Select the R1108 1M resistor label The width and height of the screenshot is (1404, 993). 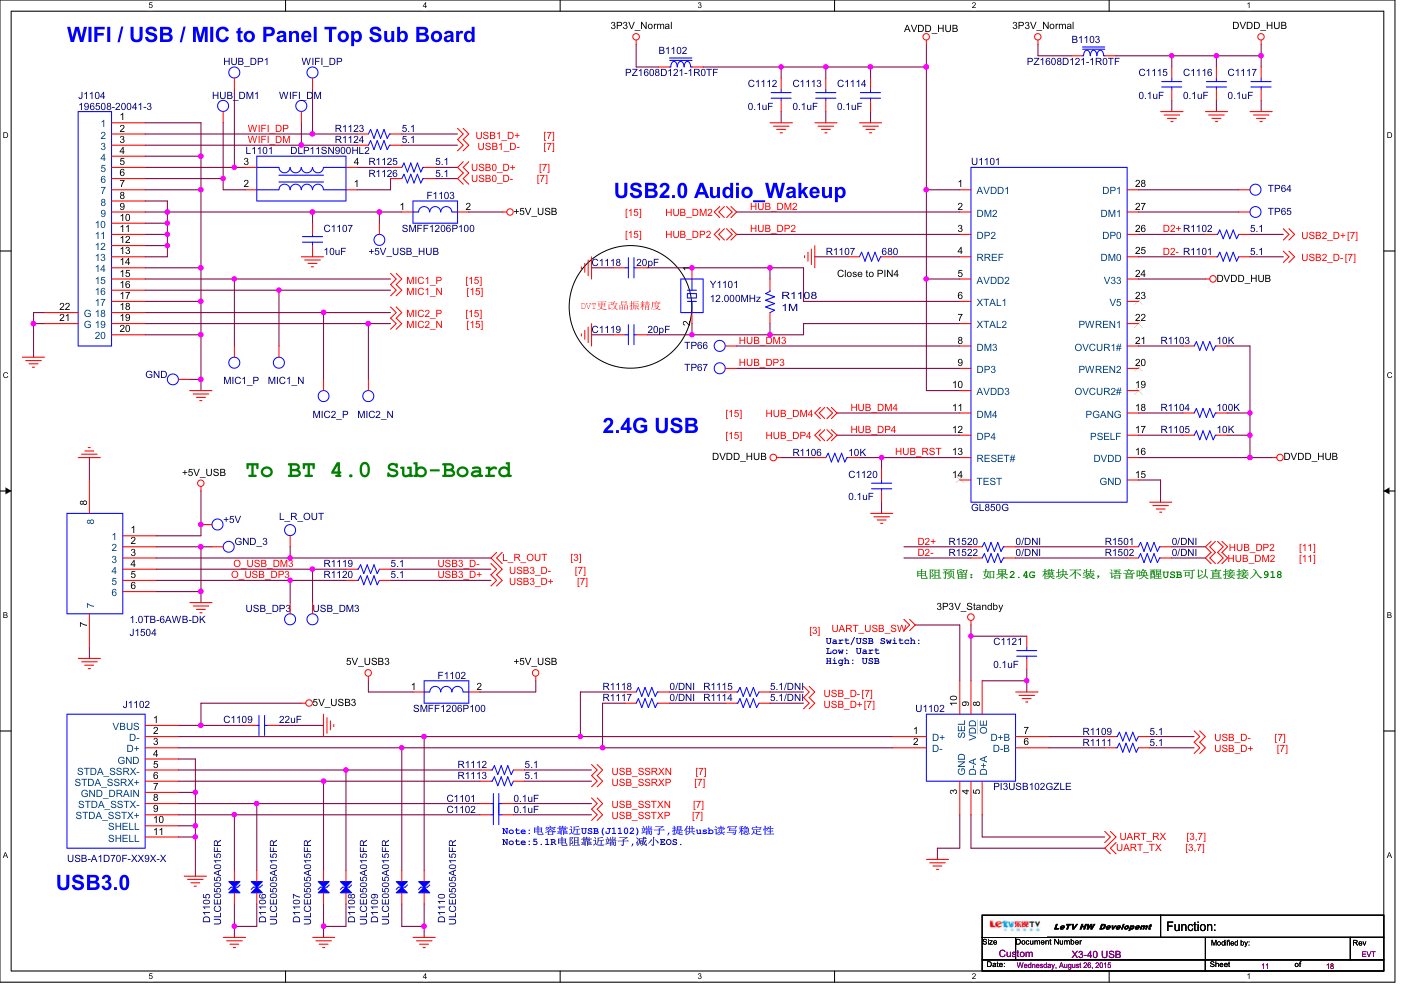click(x=799, y=296)
